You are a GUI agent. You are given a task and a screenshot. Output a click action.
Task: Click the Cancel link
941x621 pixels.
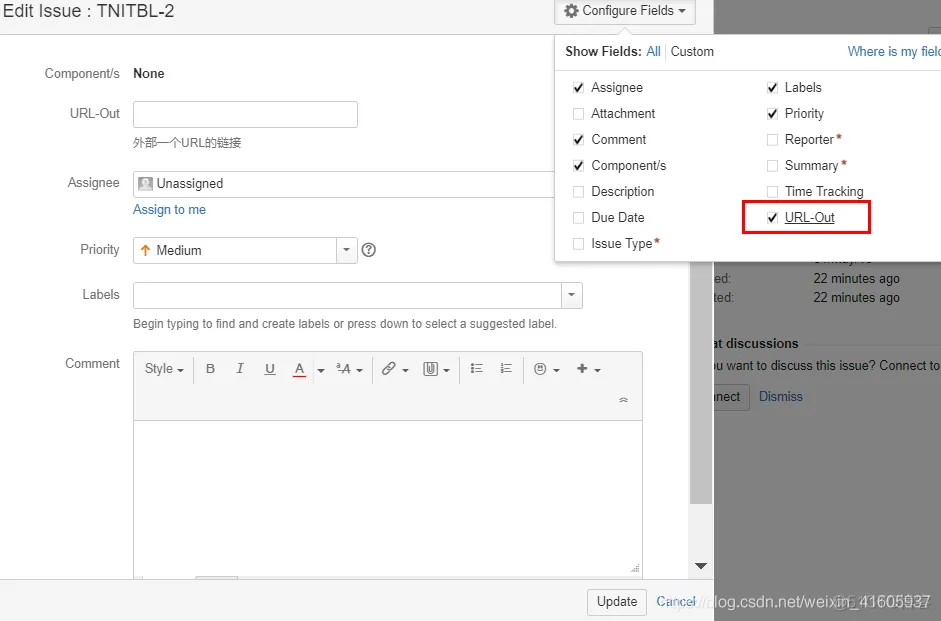pos(676,601)
